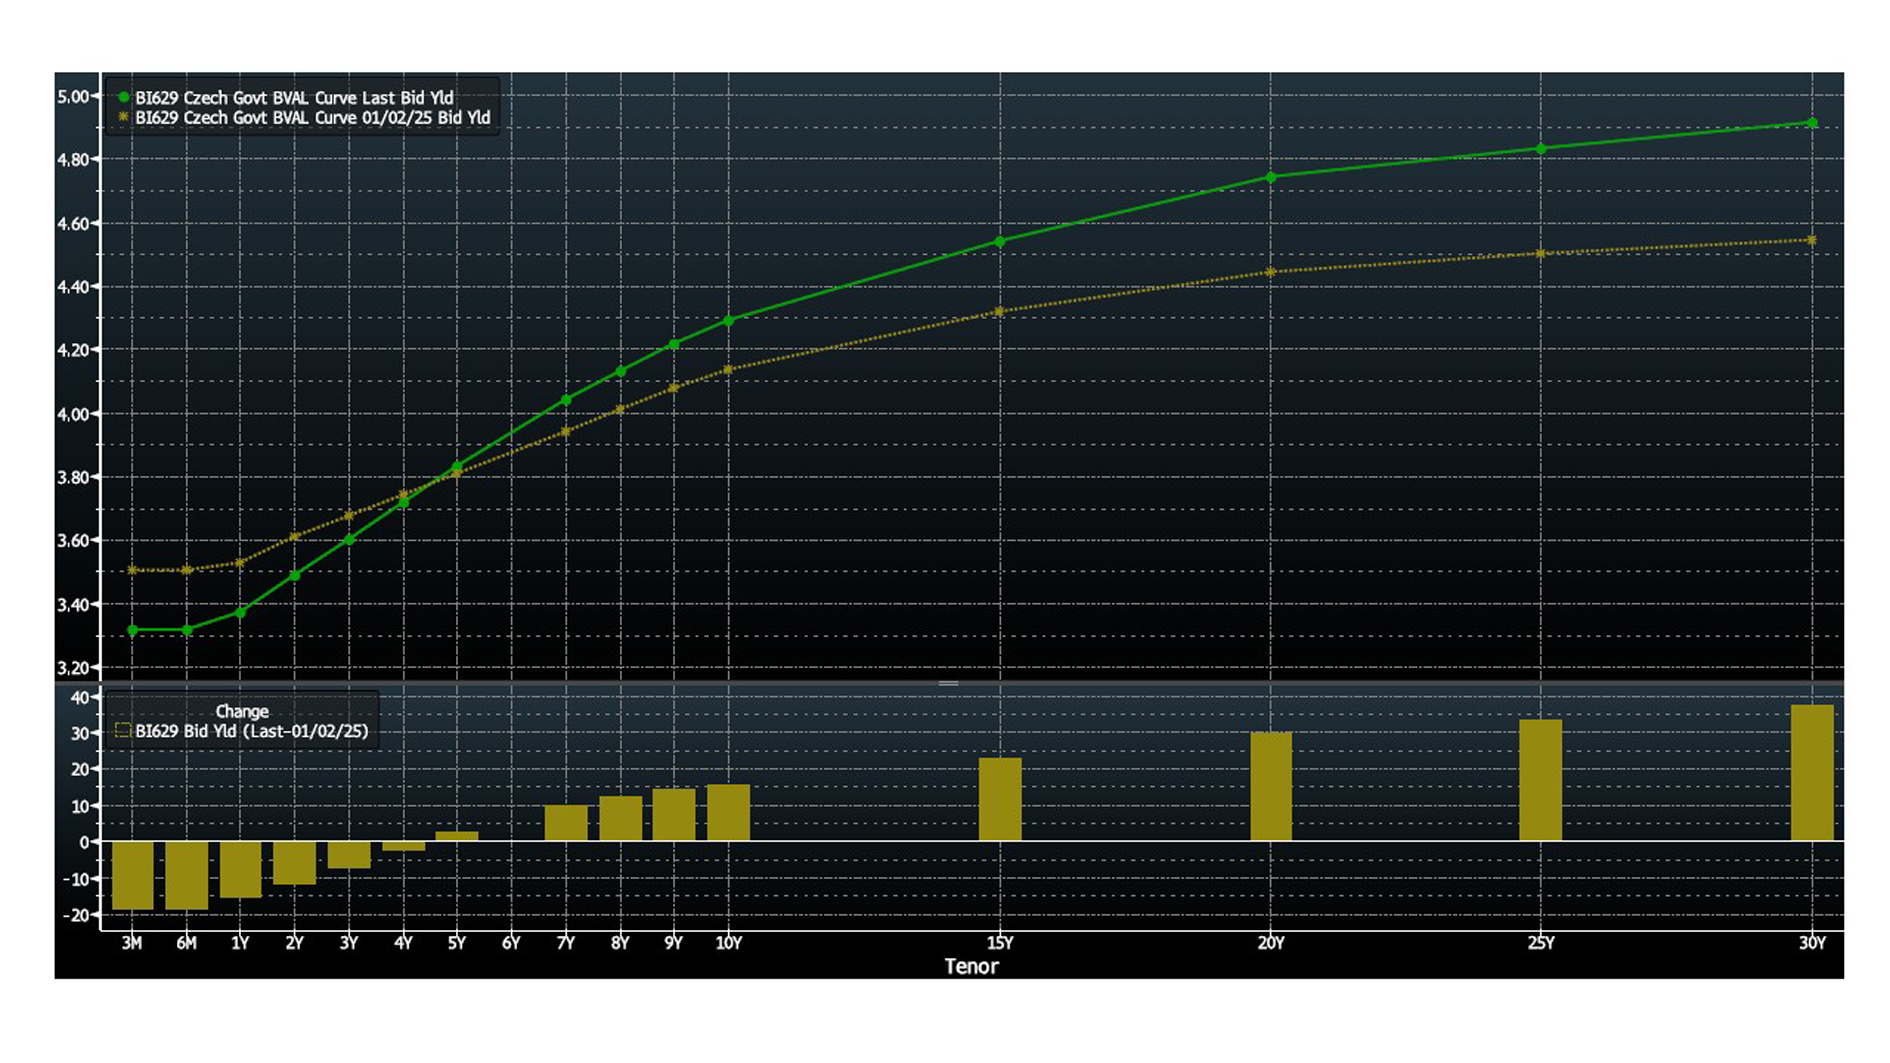Click the gold 25Y data point on 01/02/25 curve

tap(1541, 253)
